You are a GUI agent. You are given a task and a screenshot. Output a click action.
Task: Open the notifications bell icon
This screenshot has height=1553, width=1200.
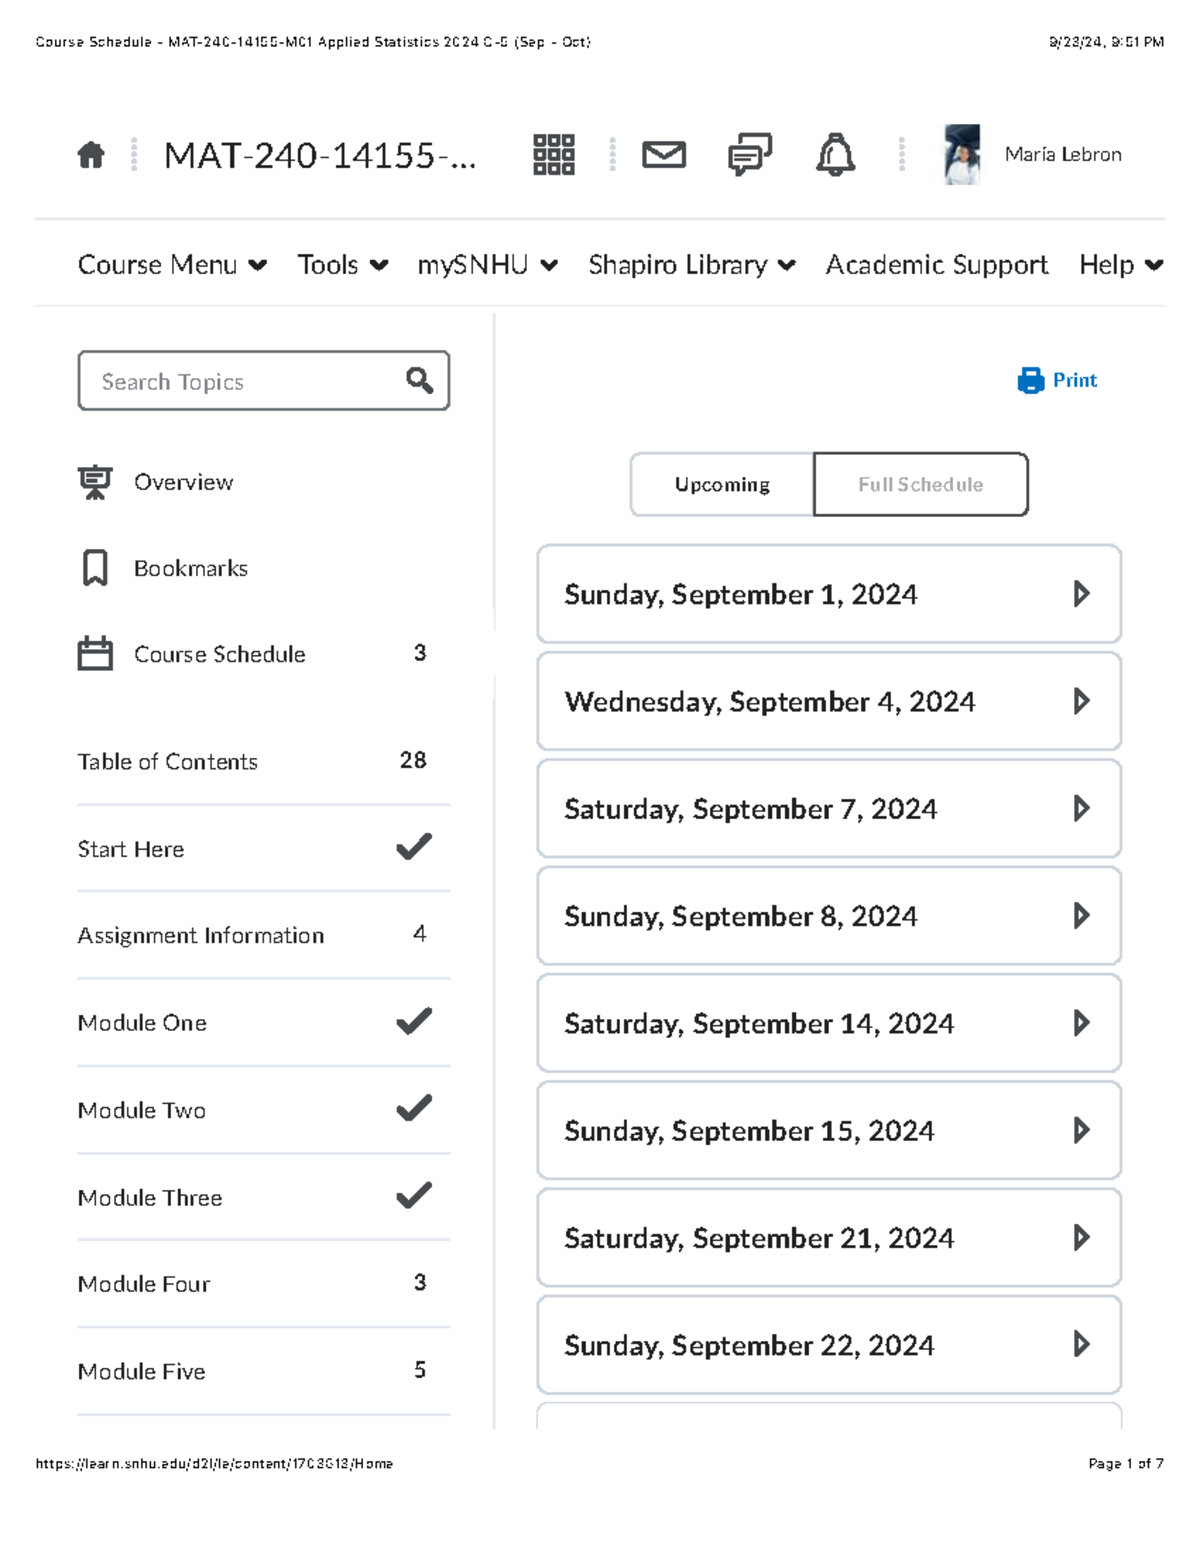836,155
